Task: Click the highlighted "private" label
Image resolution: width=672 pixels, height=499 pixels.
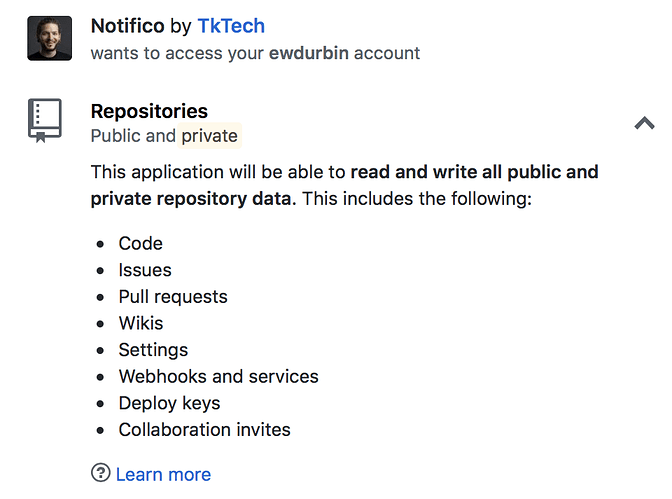Action: [210, 136]
